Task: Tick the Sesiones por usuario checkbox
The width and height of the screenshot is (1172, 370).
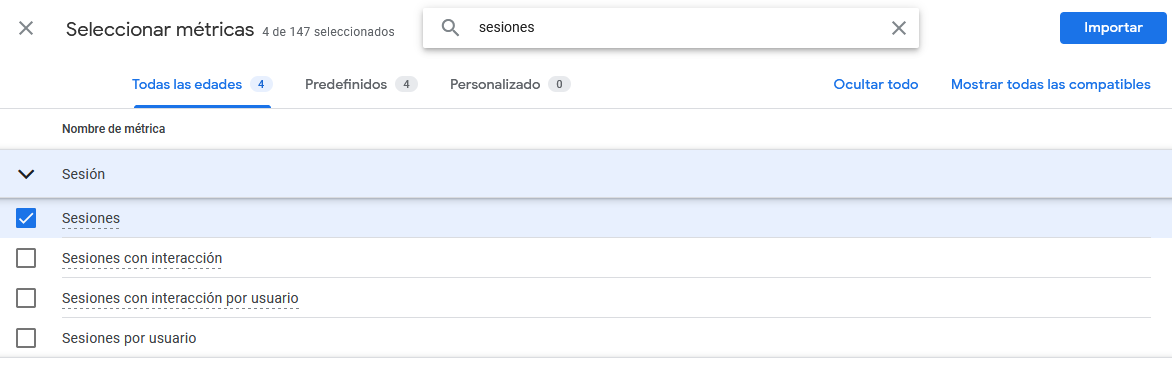Action: pyautogui.click(x=26, y=338)
